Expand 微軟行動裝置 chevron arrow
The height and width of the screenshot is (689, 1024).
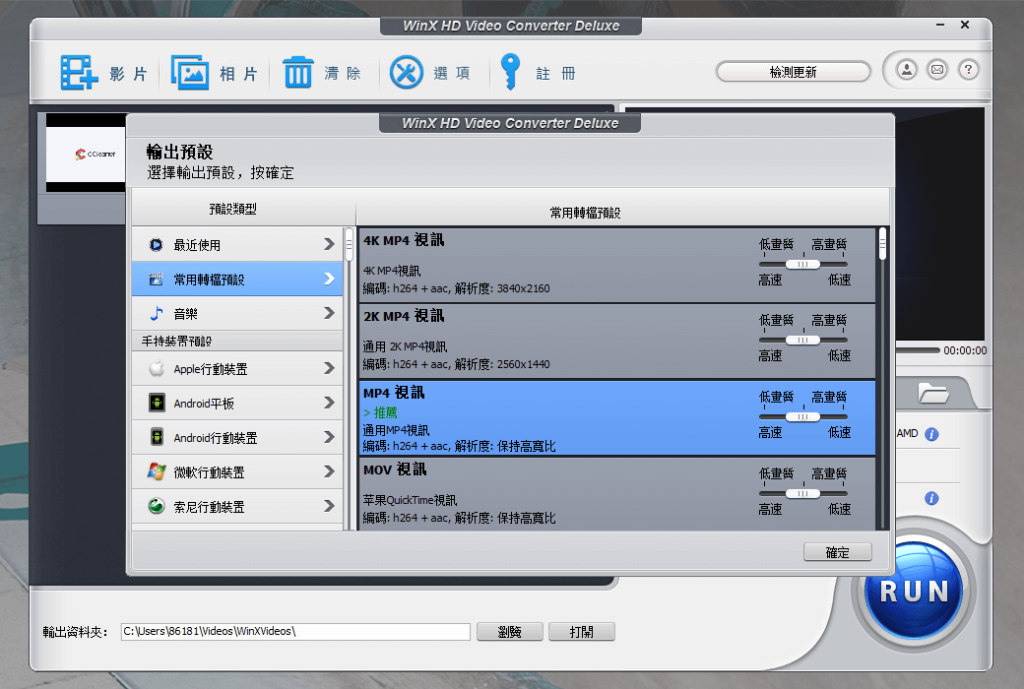point(329,472)
